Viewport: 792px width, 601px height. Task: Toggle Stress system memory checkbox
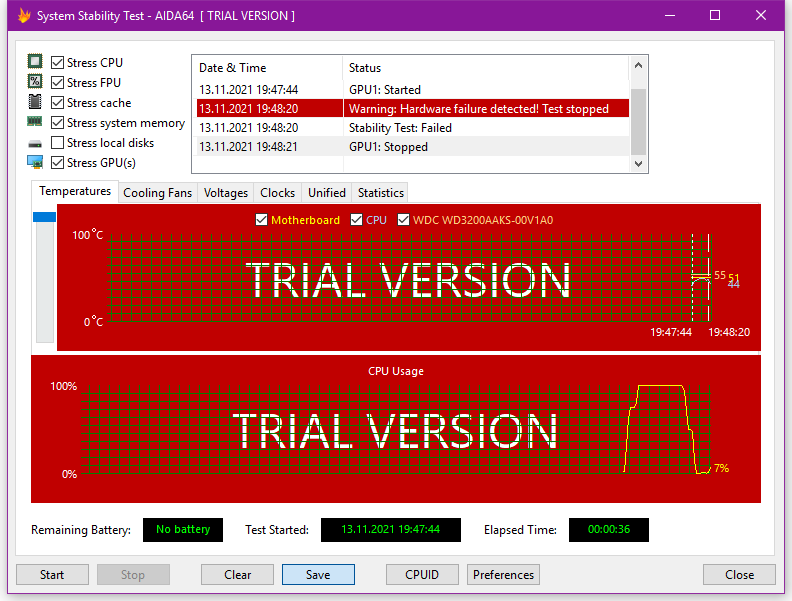coord(58,123)
